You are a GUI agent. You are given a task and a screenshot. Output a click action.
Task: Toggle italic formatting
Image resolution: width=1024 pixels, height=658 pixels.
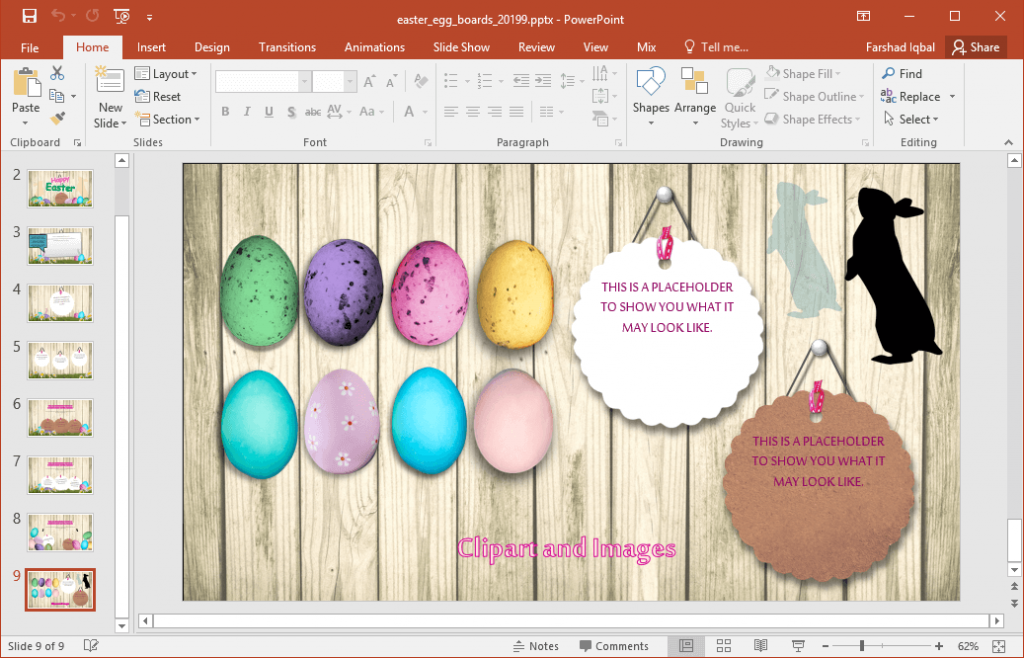tap(246, 111)
